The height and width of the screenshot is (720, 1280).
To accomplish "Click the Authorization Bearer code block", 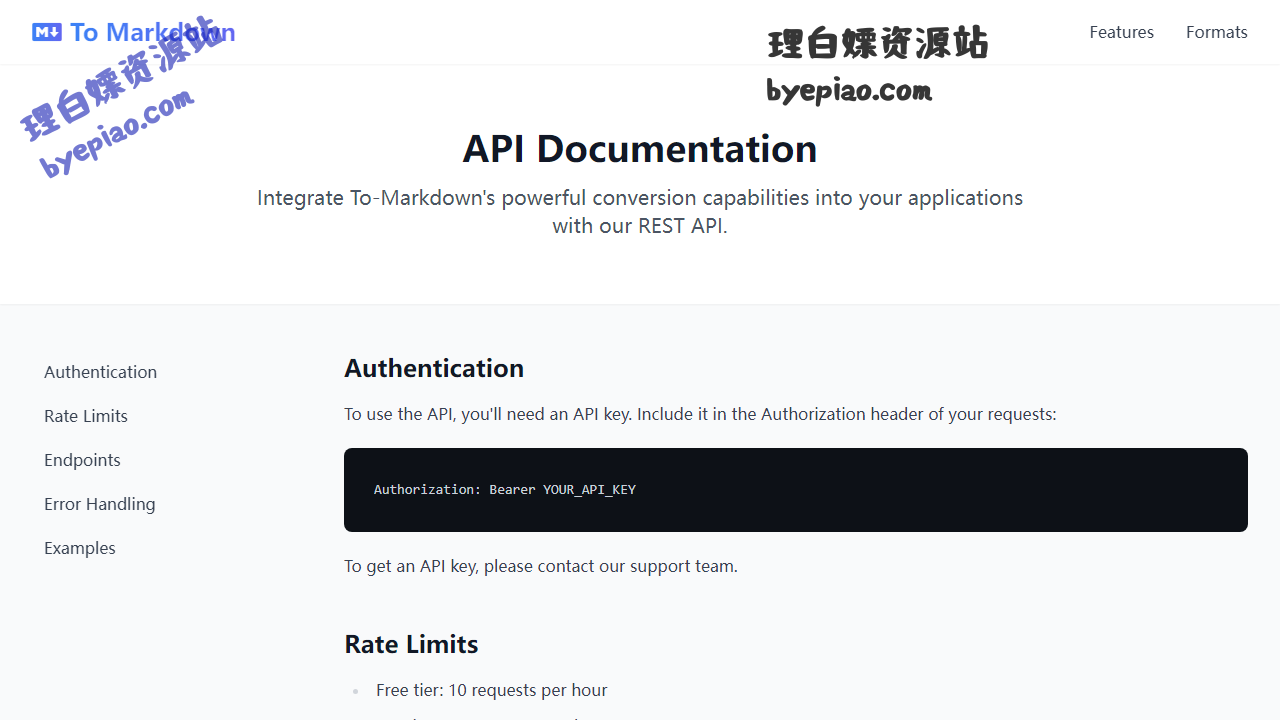I will (796, 490).
